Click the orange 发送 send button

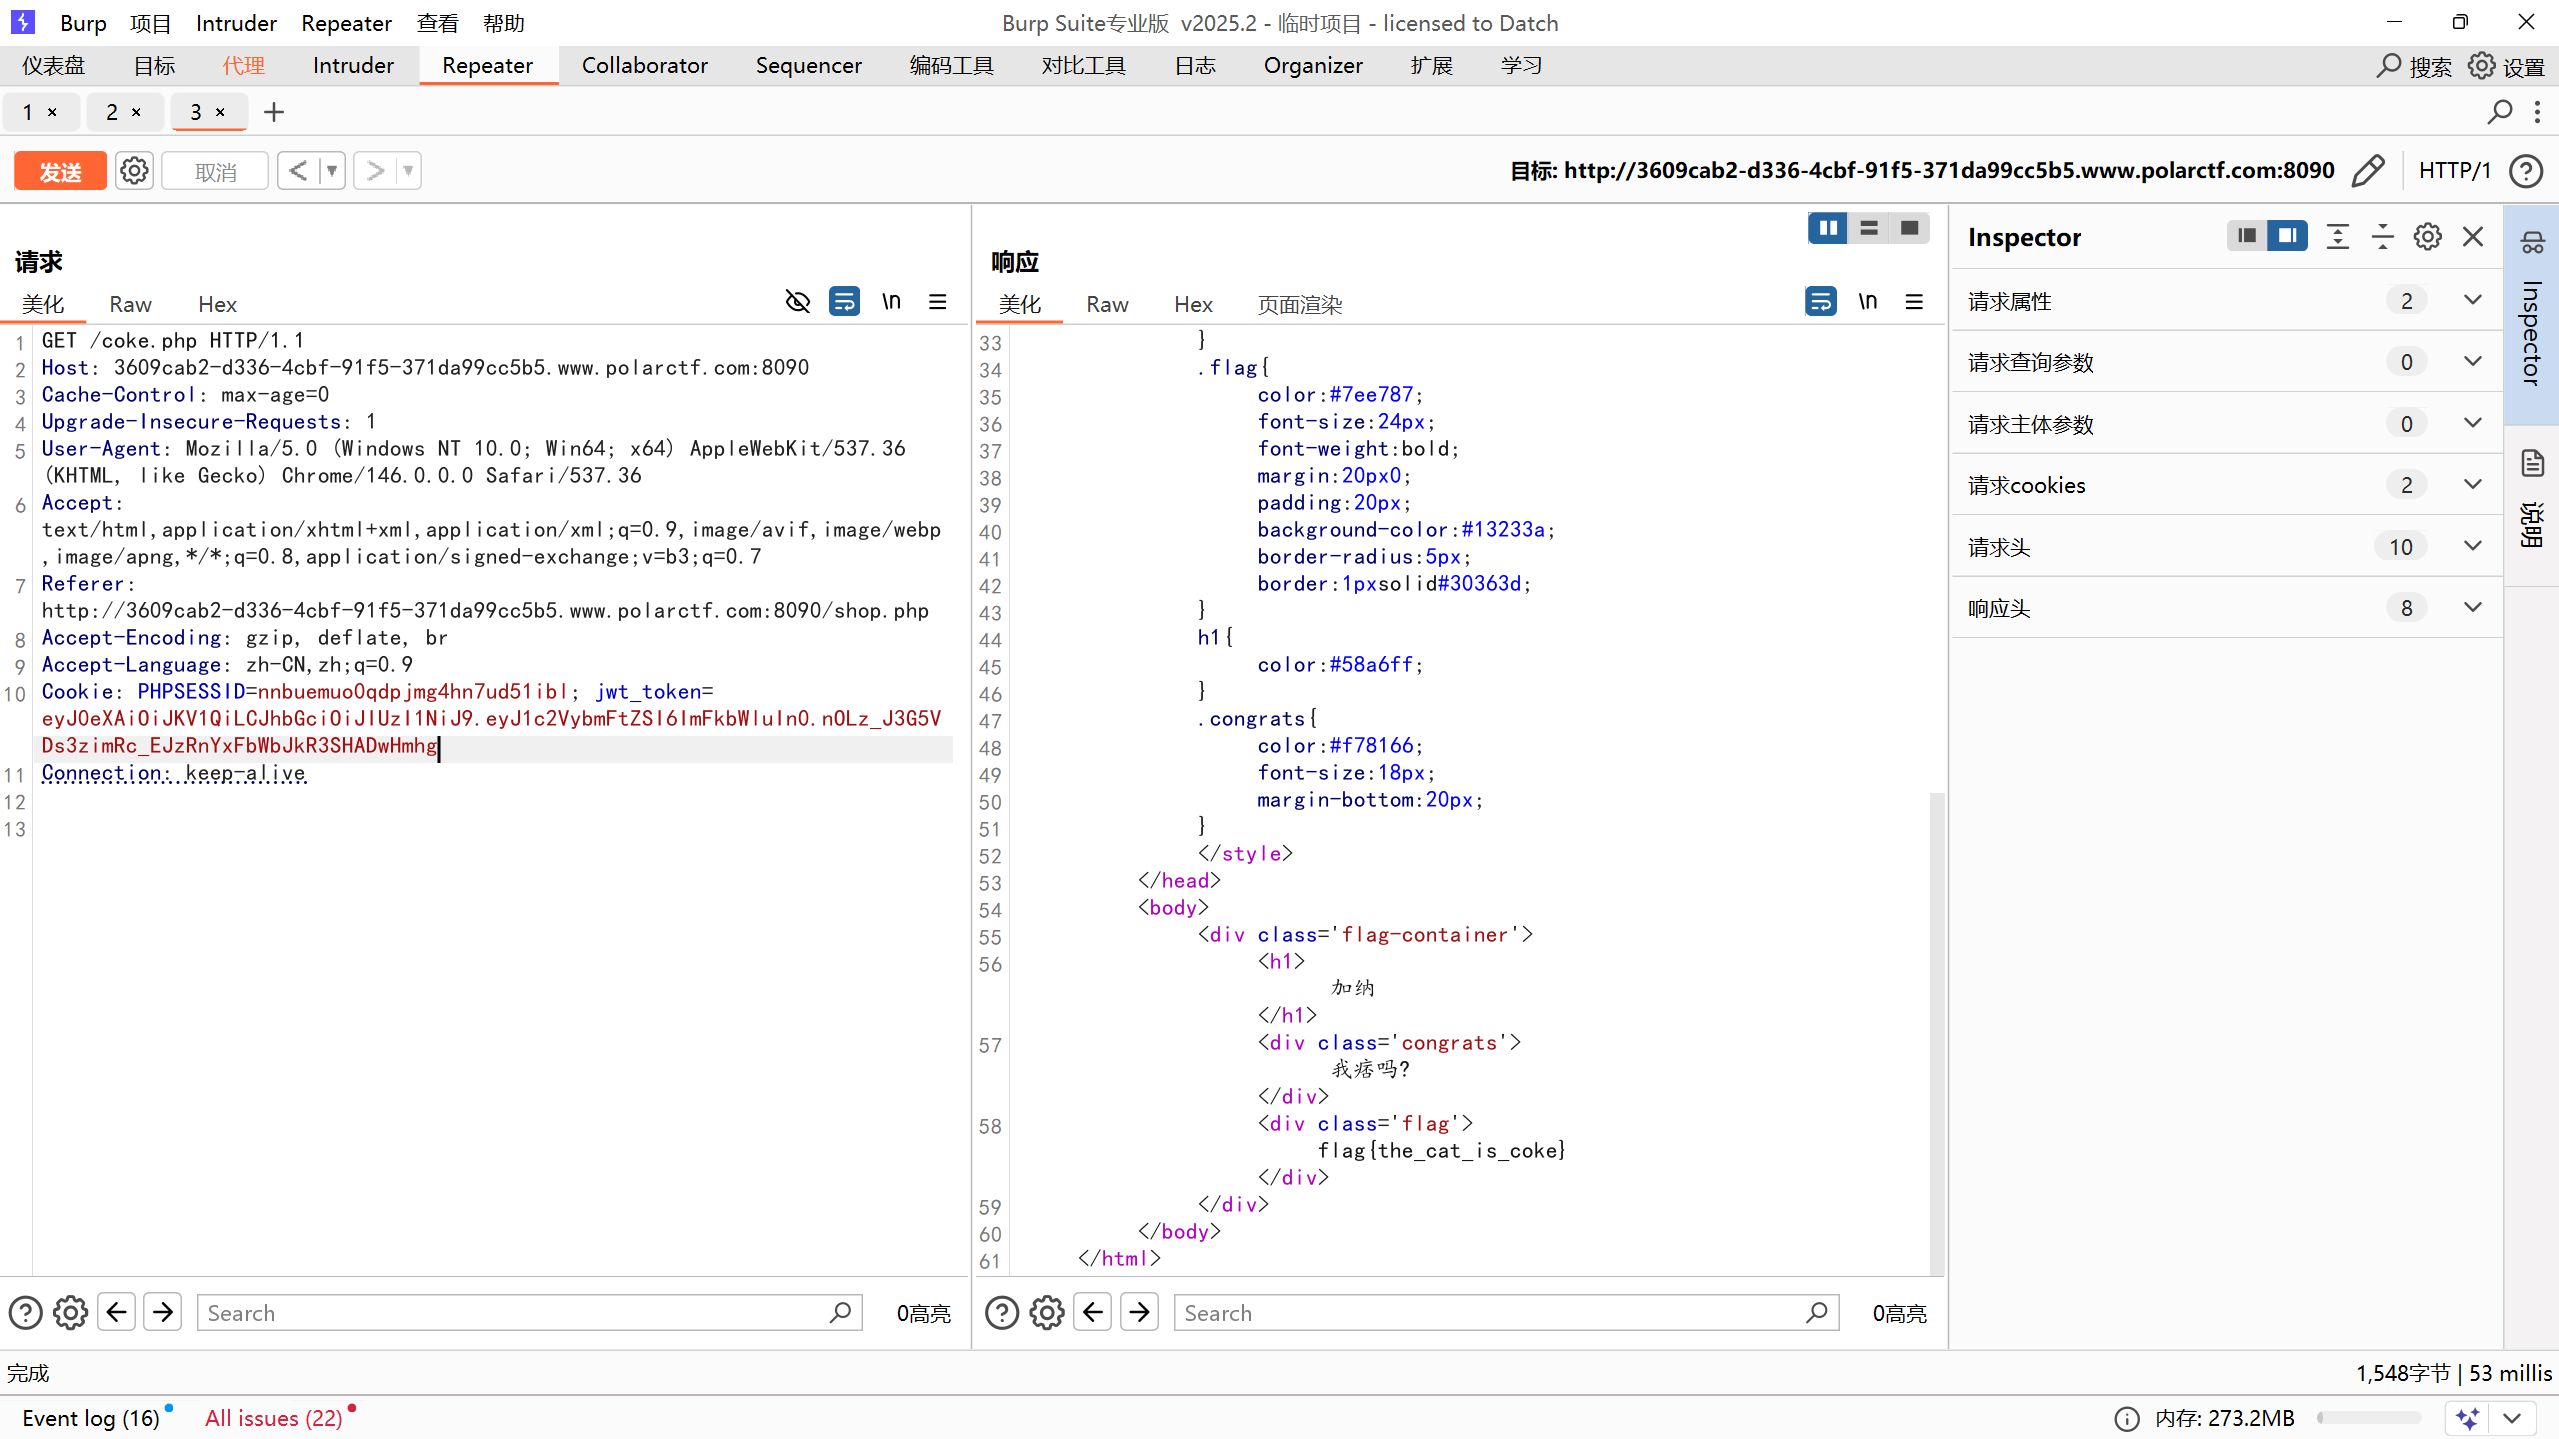[x=60, y=171]
